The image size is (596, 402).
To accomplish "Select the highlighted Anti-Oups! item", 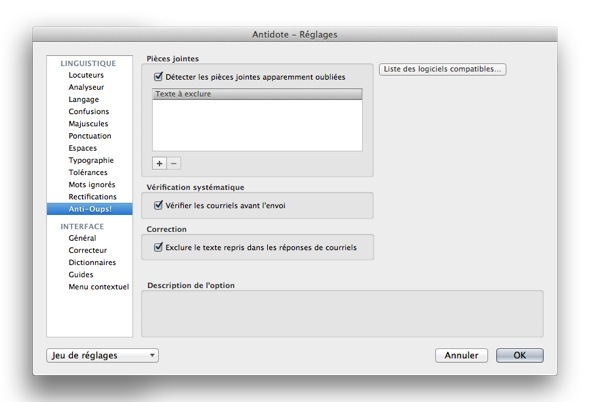I will (x=90, y=209).
